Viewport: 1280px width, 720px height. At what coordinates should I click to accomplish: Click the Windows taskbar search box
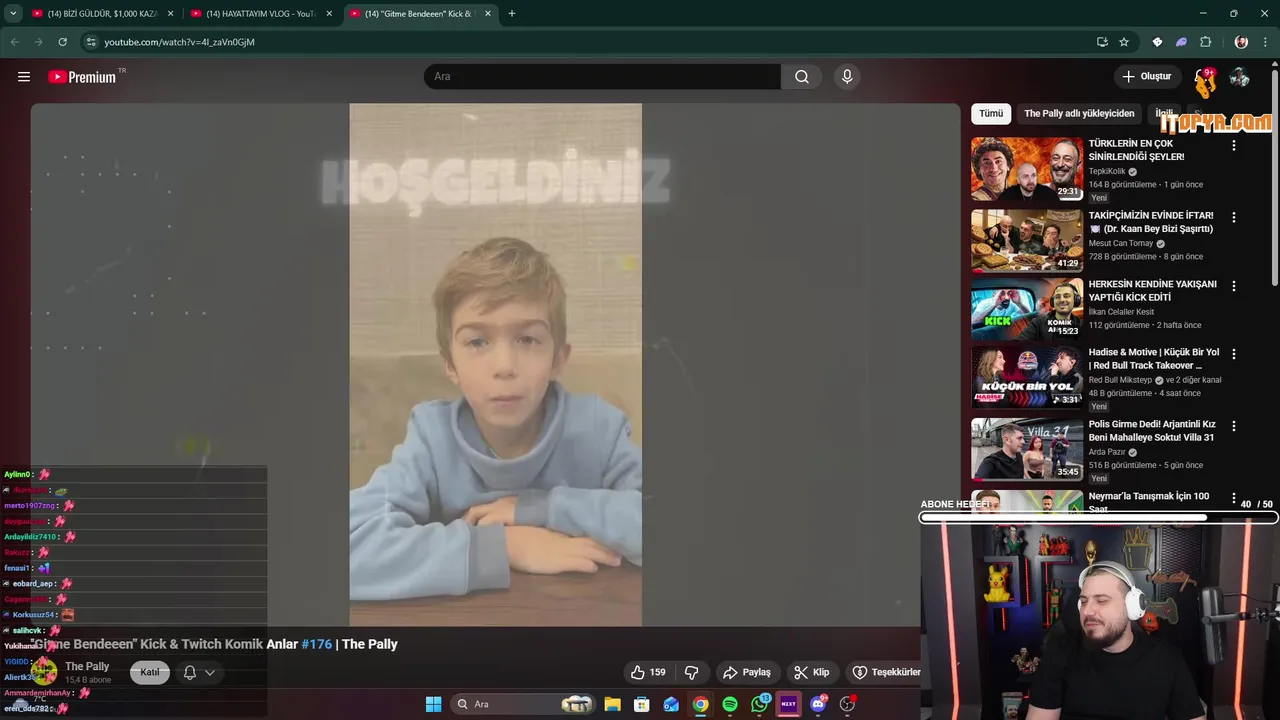point(522,704)
